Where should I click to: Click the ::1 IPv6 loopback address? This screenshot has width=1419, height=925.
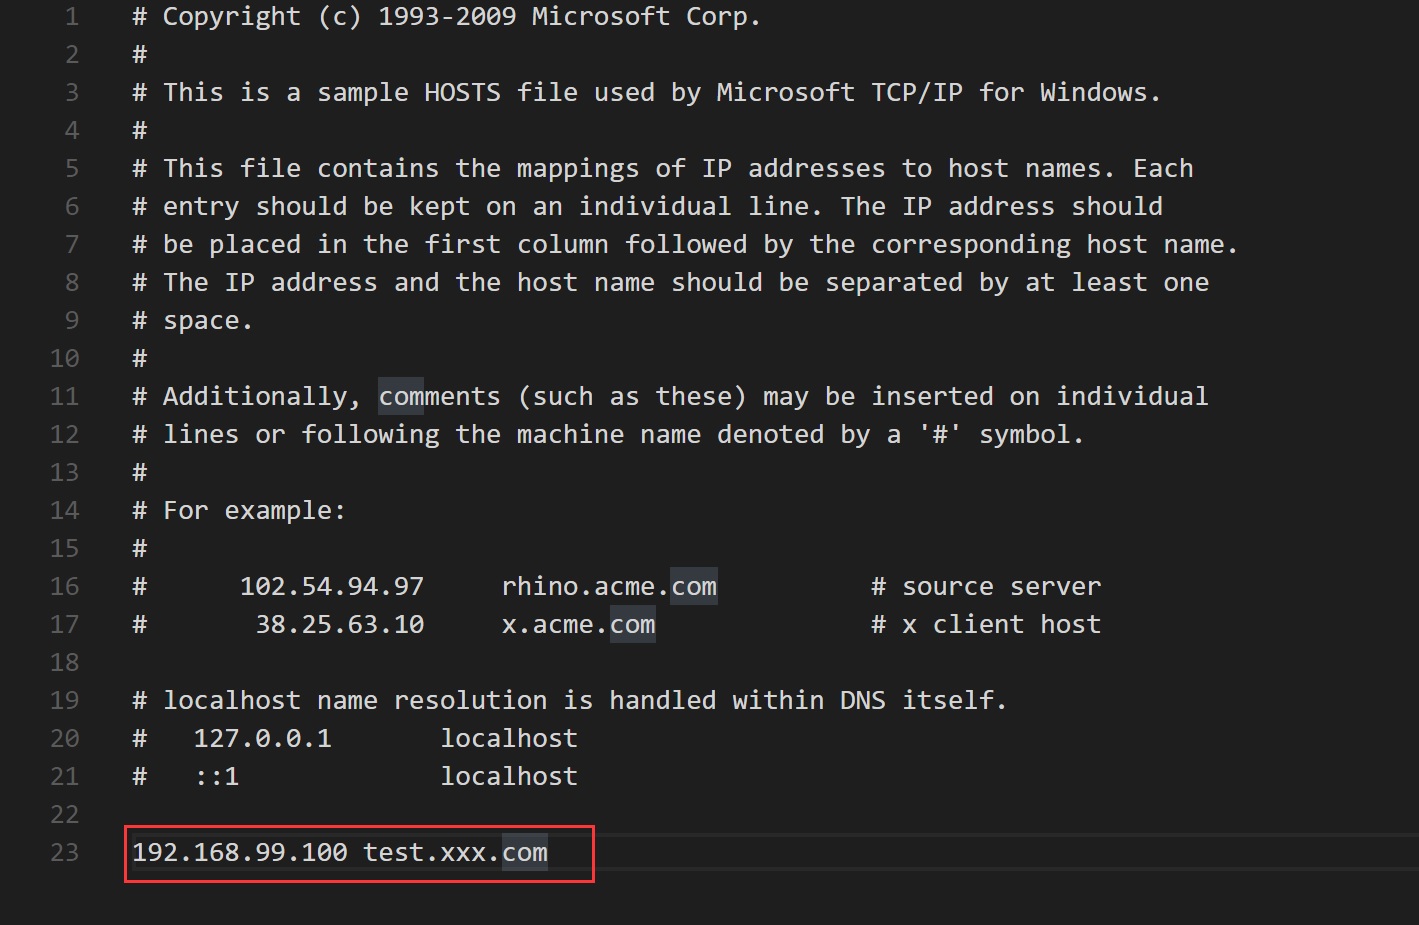click(217, 777)
